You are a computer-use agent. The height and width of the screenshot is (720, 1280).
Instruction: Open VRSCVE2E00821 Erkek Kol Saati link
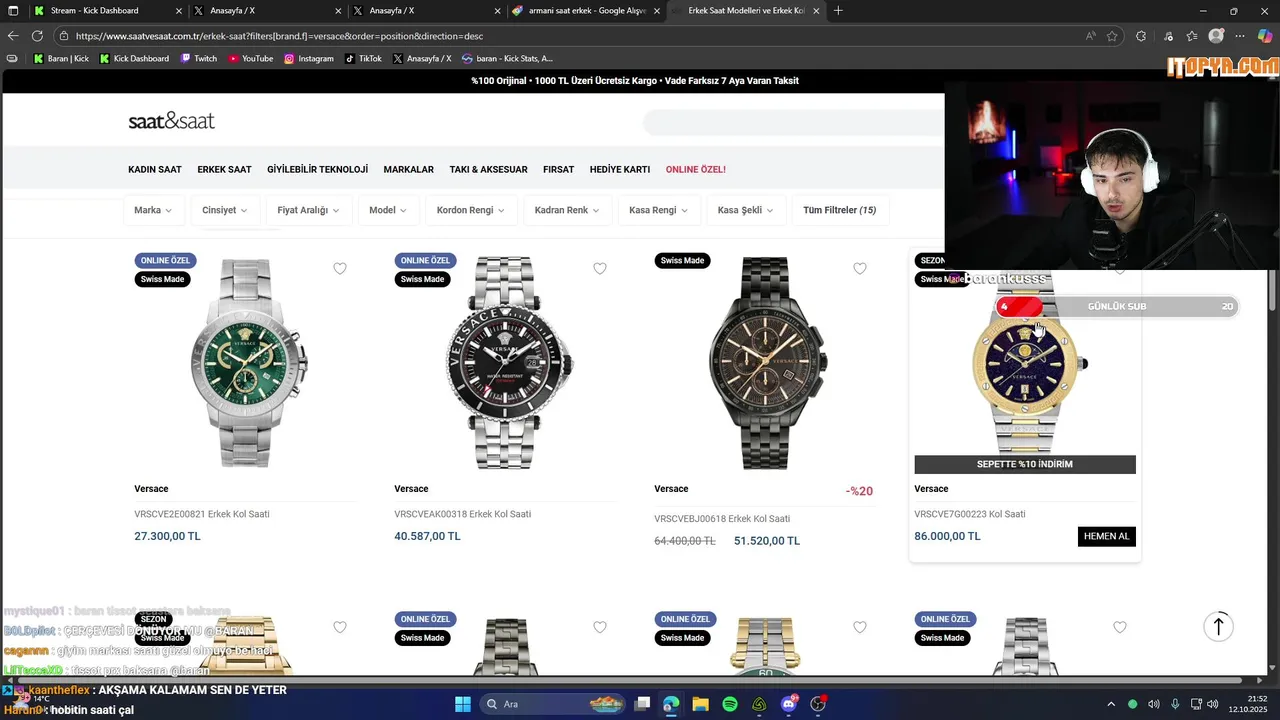click(x=202, y=514)
